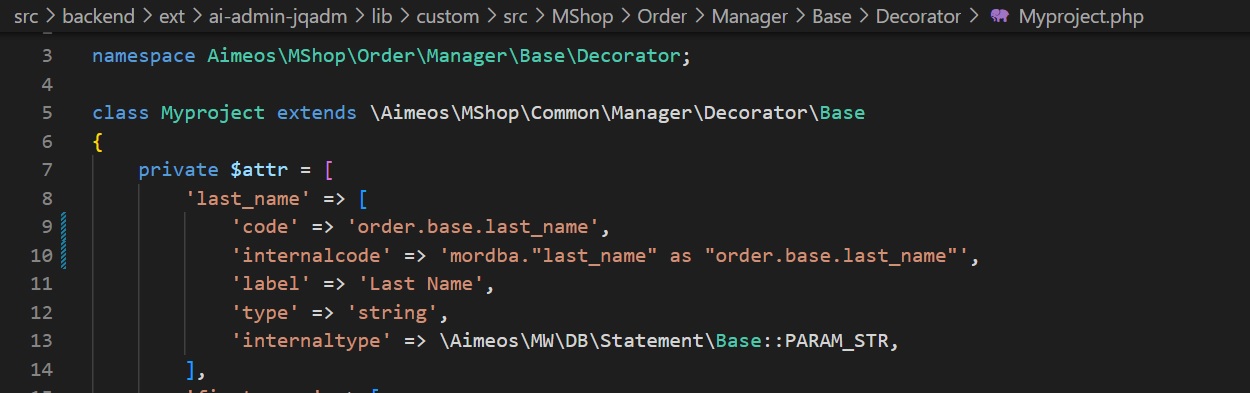Screen dimensions: 1250x393
Task: Select the Base breadcrumb segment
Action: 832,17
